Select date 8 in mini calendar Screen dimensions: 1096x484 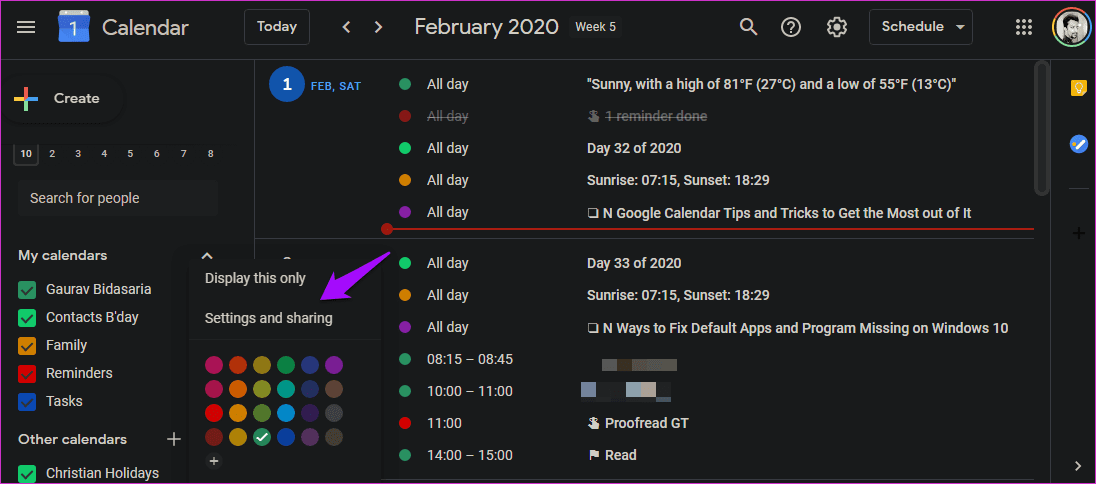click(210, 154)
